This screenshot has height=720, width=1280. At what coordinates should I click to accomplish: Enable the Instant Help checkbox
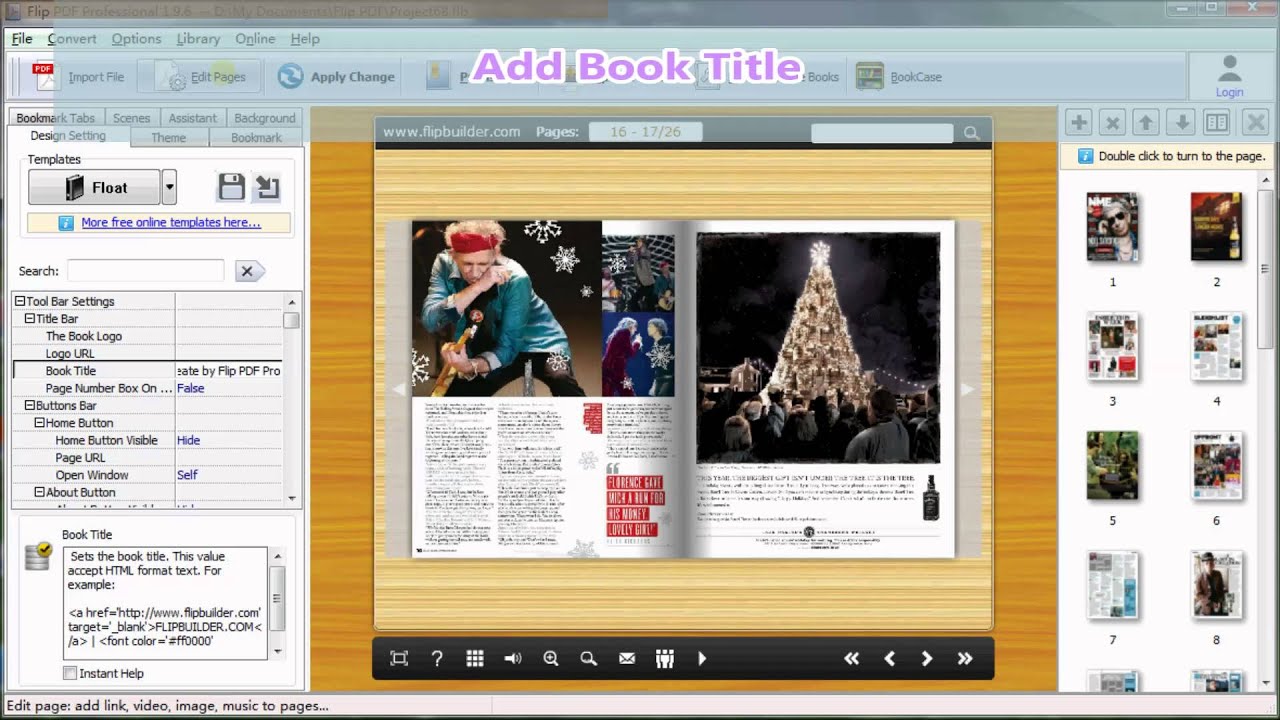click(70, 673)
